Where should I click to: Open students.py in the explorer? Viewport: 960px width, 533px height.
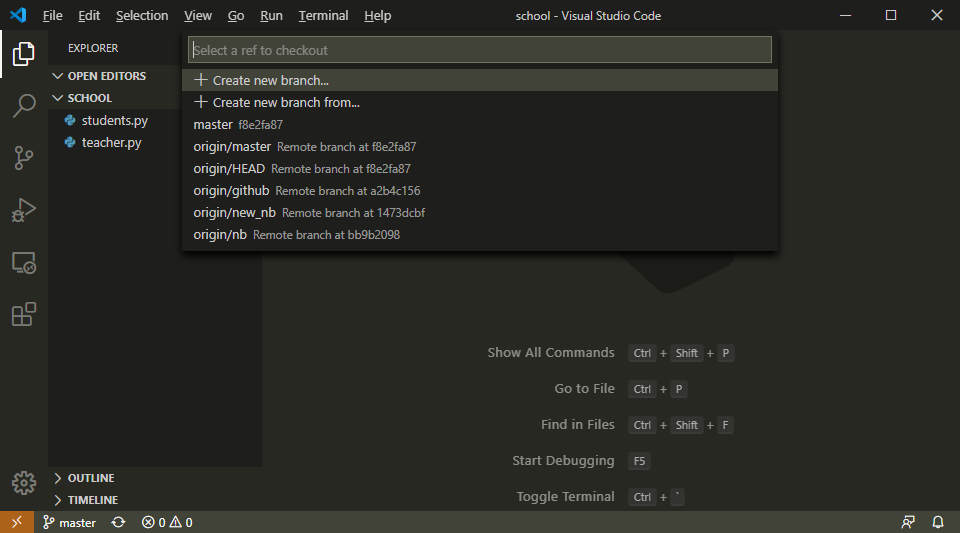[115, 121]
